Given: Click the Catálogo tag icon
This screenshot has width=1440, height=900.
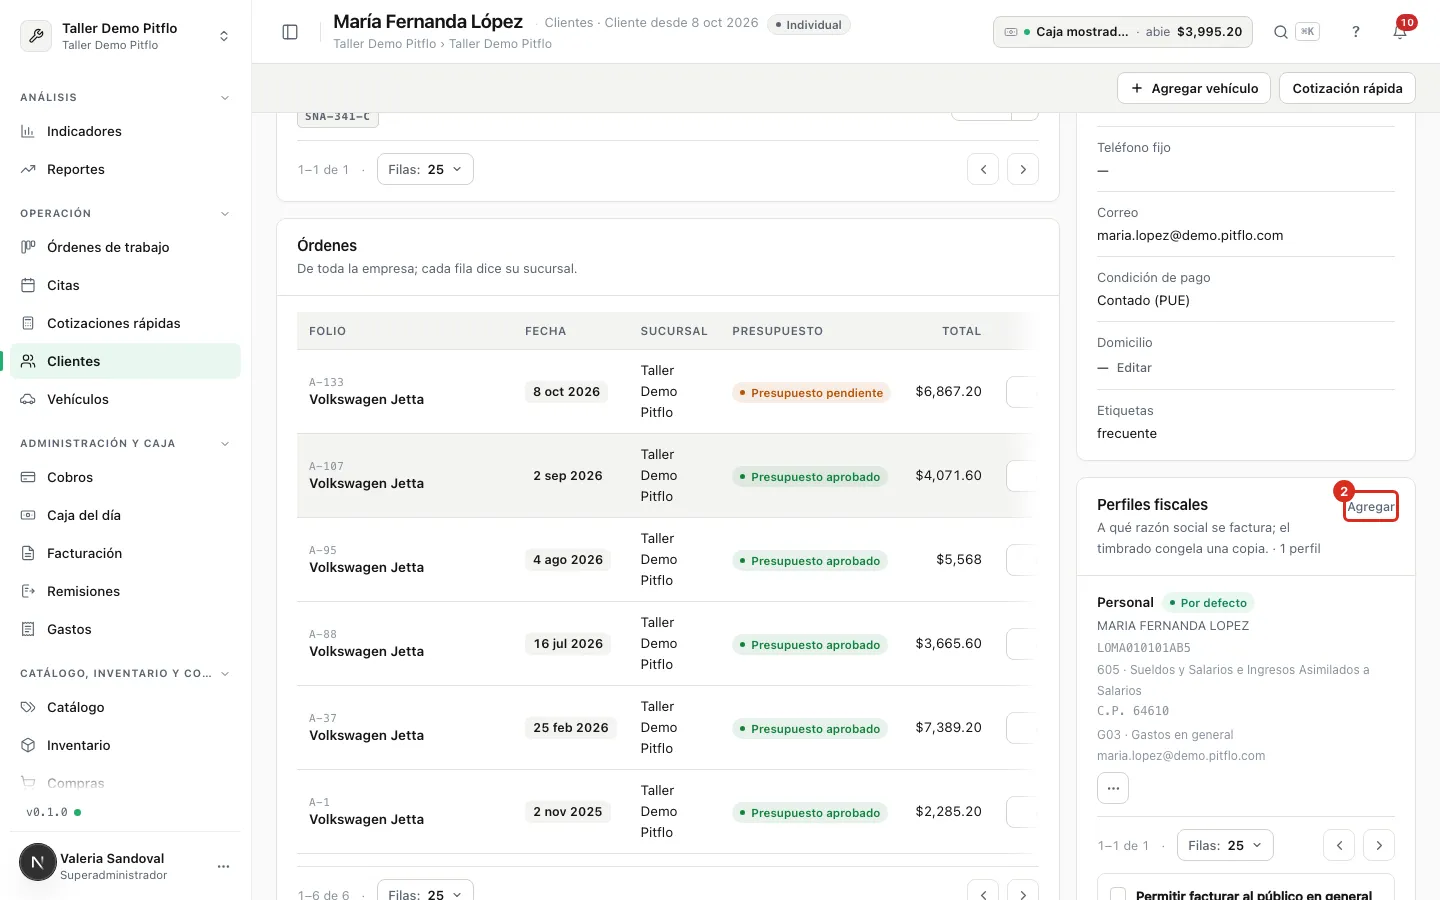Looking at the screenshot, I should [28, 707].
